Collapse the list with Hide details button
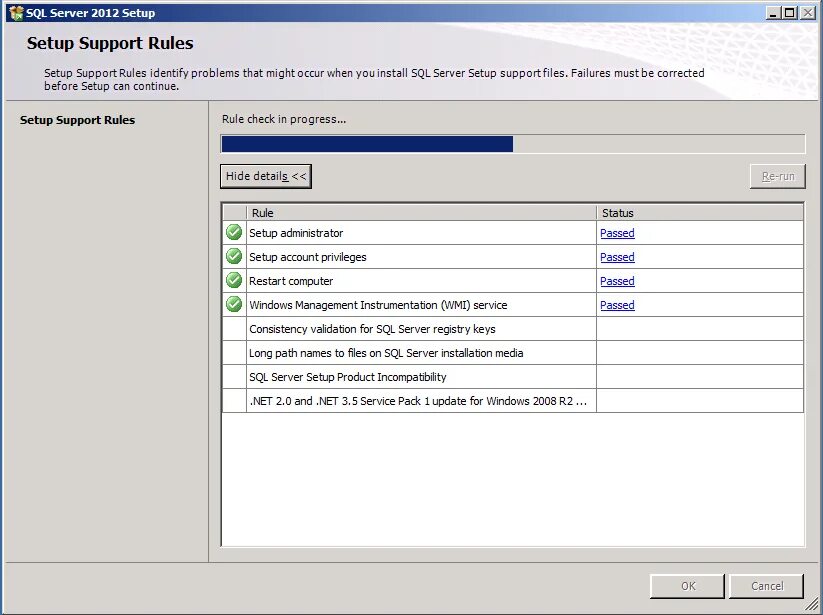 coord(266,176)
